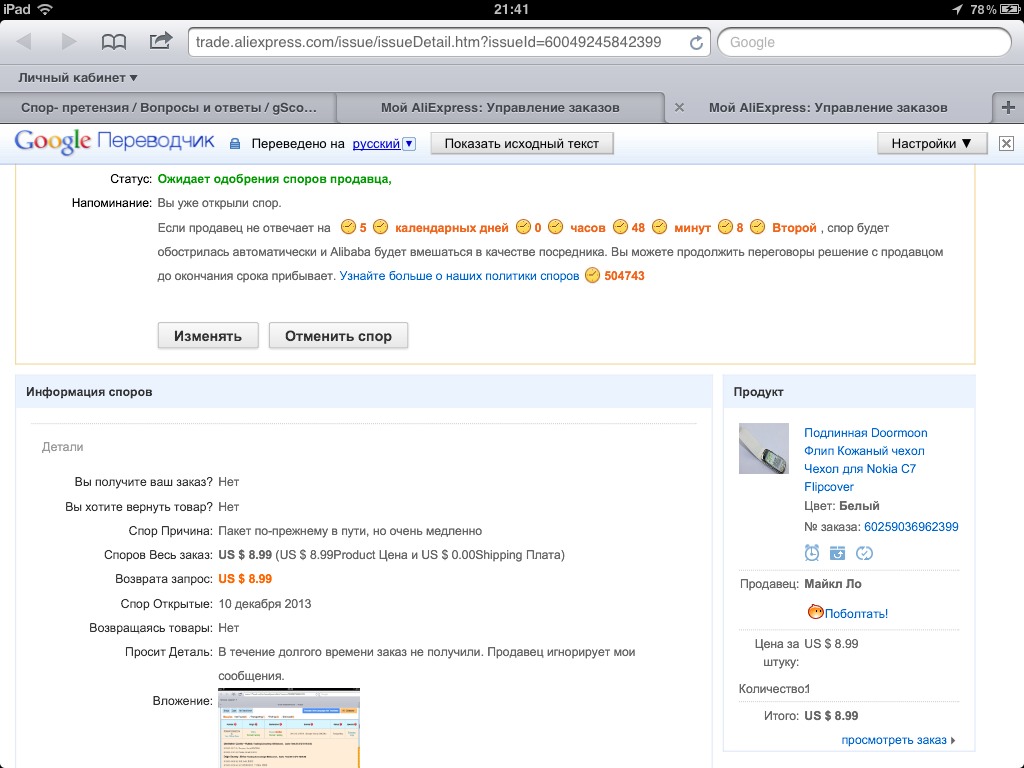
Task: Tap the share arrow icon
Action: coord(161,40)
